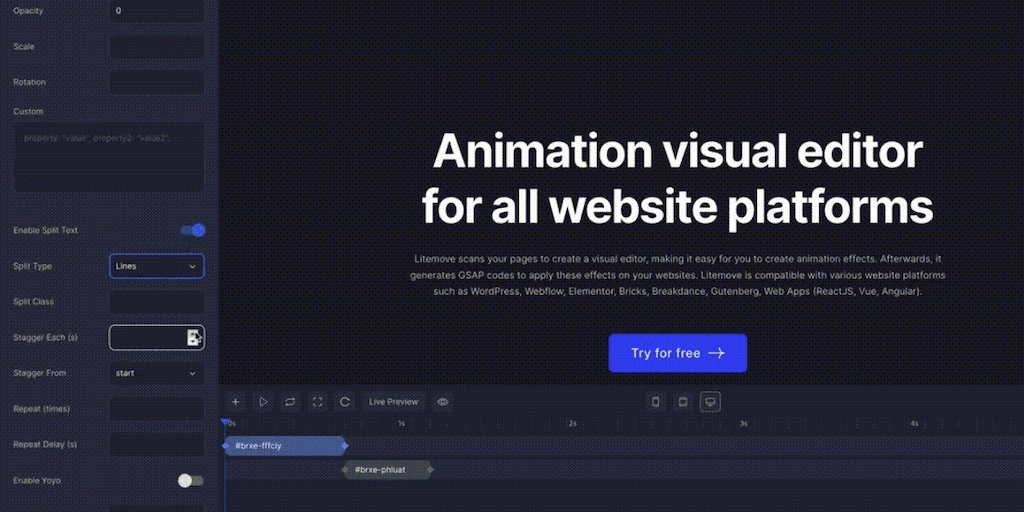Click the plus icon to add animation
Viewport: 1024px width, 512px height.
[236, 402]
